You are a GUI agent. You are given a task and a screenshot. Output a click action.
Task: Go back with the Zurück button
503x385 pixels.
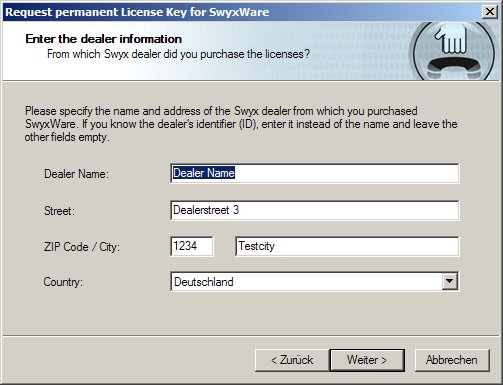pos(292,360)
